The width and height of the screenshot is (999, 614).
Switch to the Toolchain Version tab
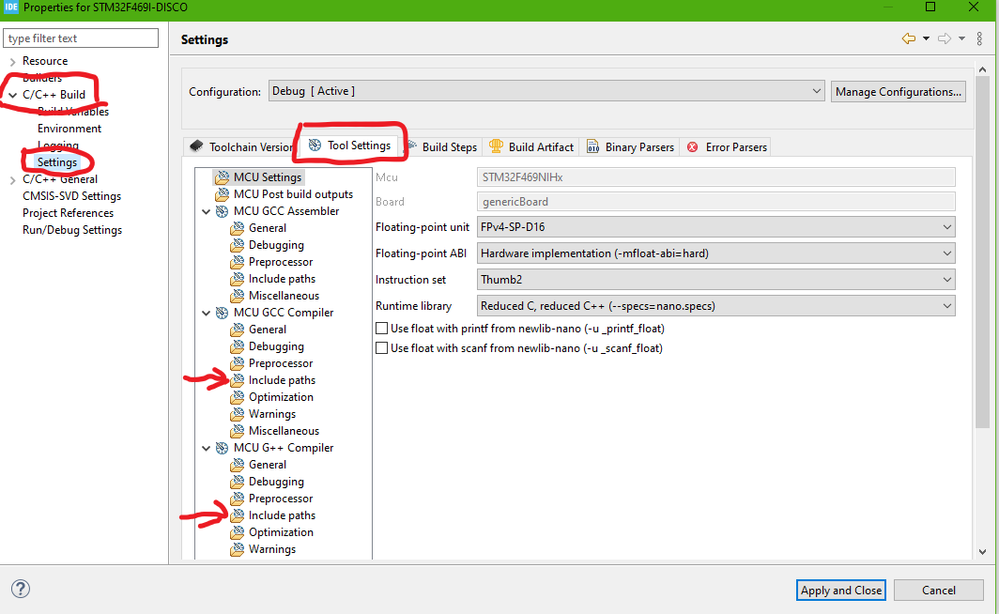241,147
